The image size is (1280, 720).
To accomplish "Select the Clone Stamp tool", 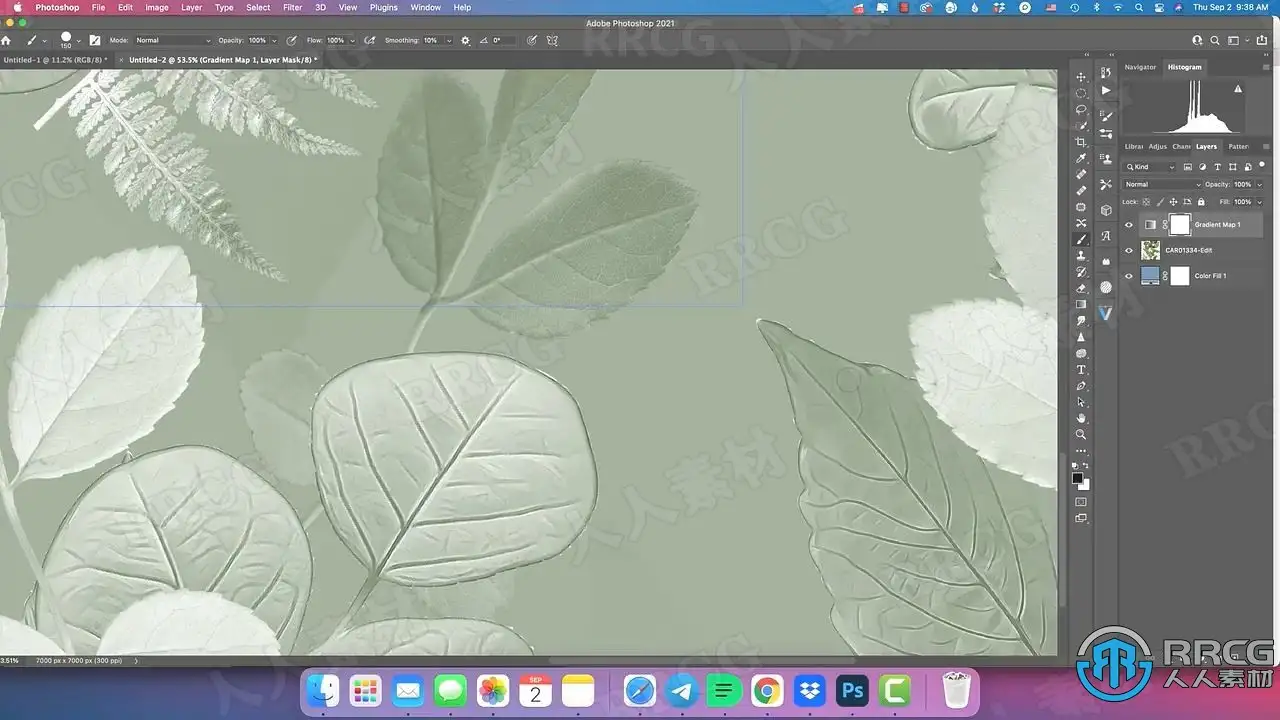I will (x=1081, y=256).
